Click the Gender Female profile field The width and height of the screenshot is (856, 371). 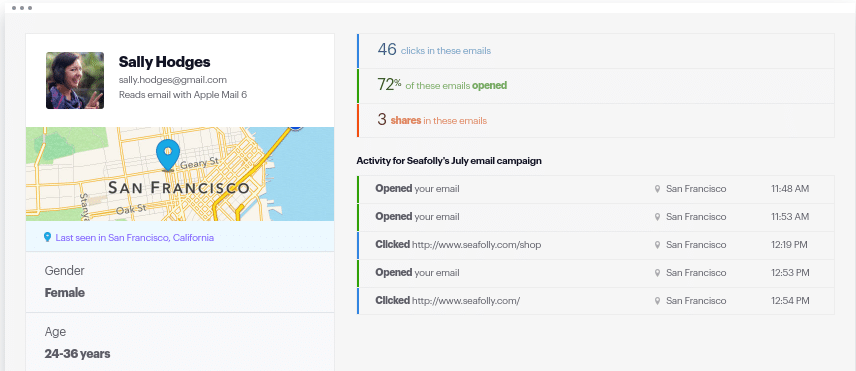coord(180,282)
